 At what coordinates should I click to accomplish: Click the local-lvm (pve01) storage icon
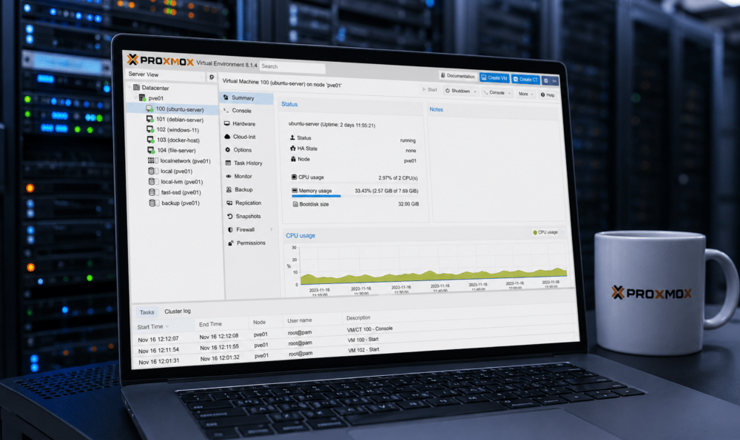tap(152, 181)
